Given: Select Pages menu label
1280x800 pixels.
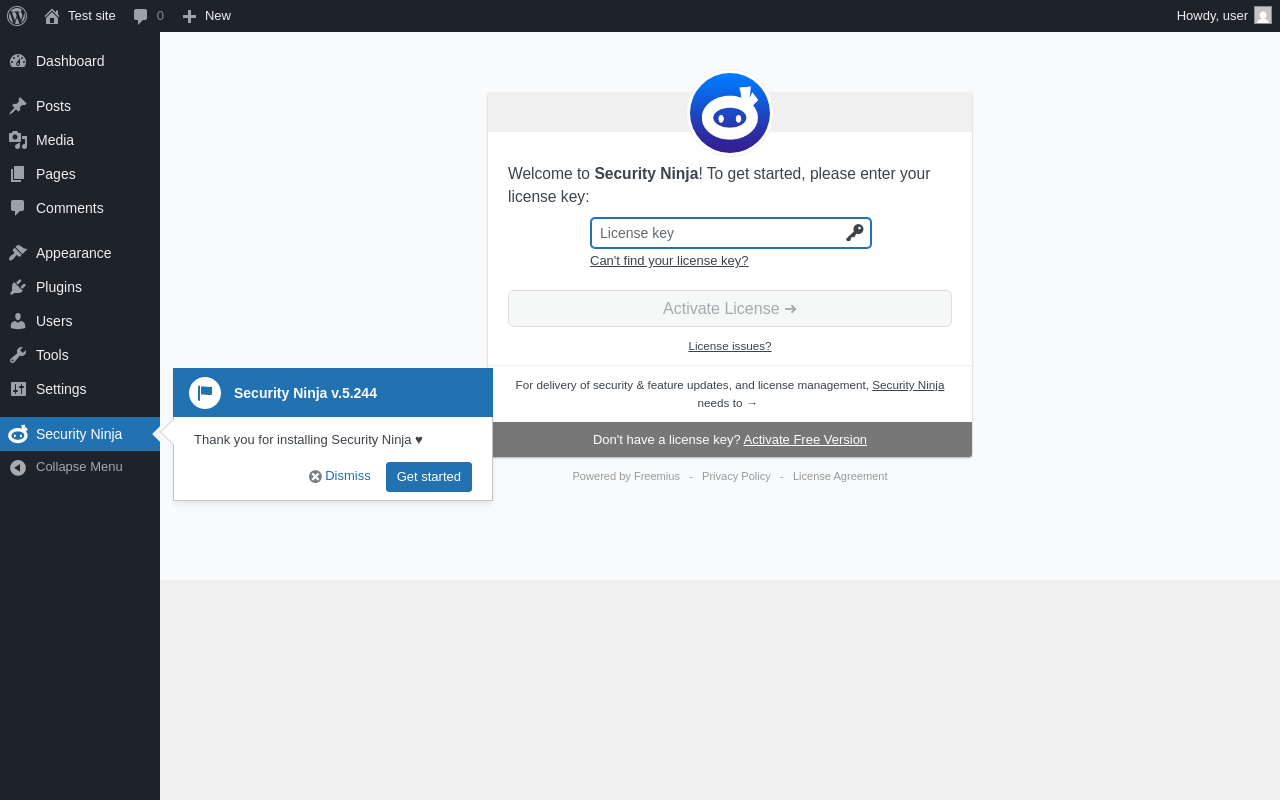Looking at the screenshot, I should click(56, 174).
